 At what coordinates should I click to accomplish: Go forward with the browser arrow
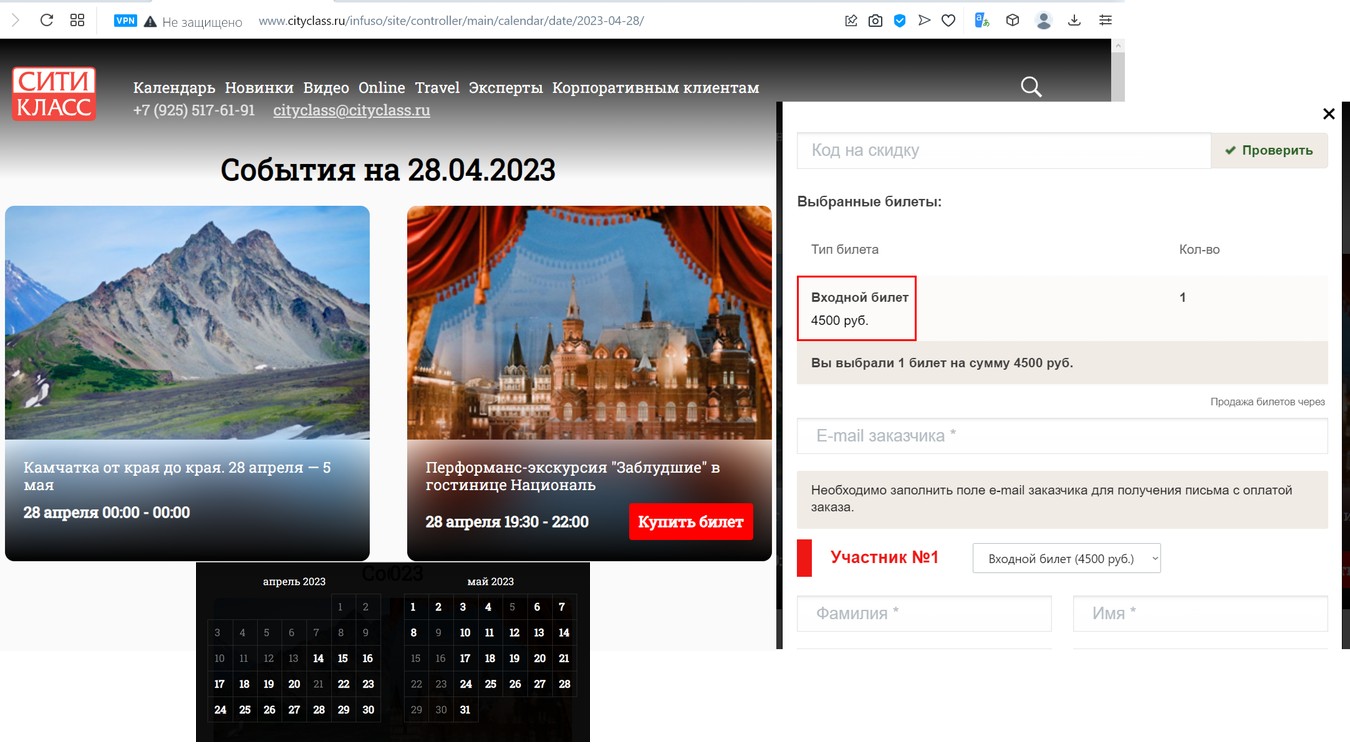pos(15,20)
